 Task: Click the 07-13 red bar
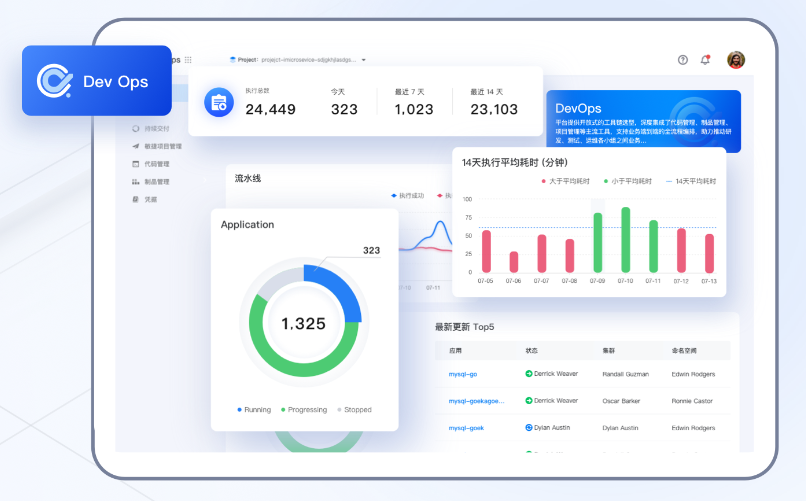pyautogui.click(x=709, y=253)
